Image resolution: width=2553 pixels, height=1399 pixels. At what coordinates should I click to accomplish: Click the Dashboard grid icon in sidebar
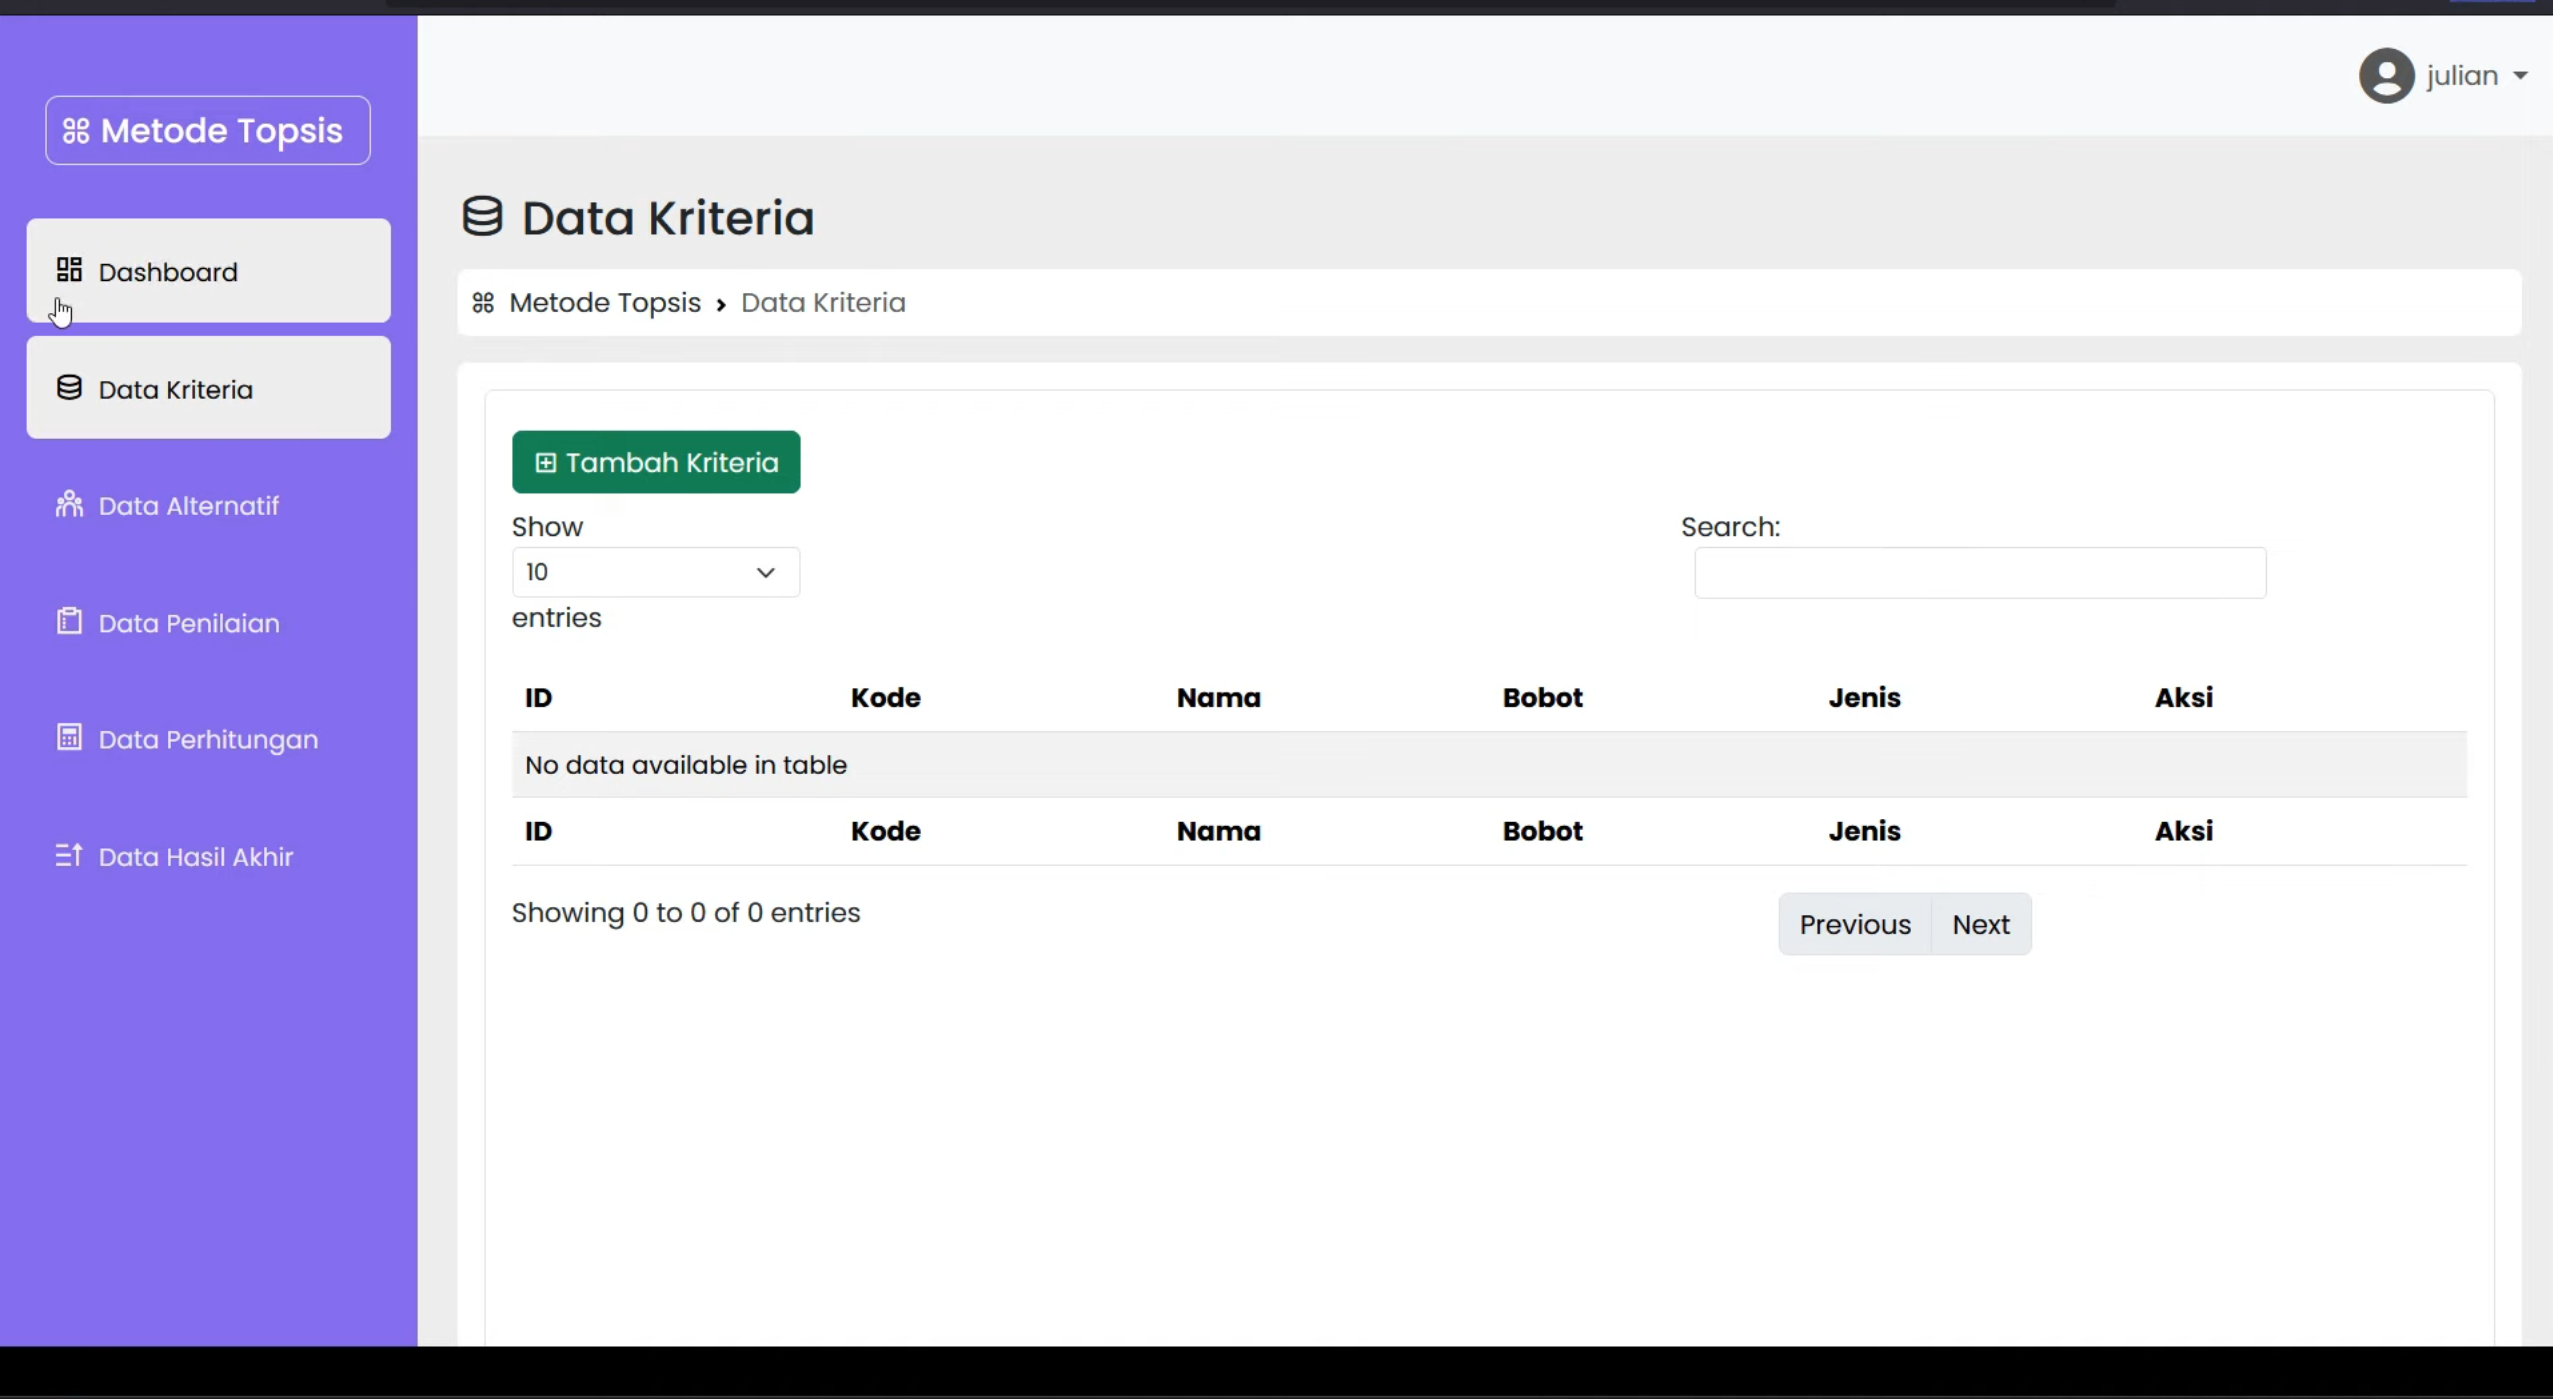[x=69, y=270]
